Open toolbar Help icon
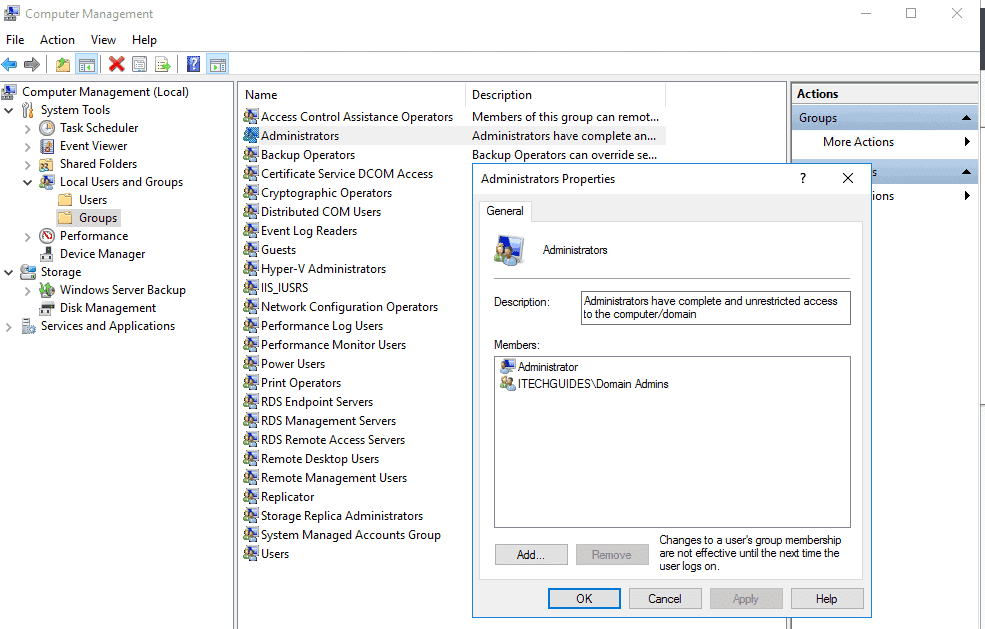This screenshot has width=985, height=629. click(192, 63)
